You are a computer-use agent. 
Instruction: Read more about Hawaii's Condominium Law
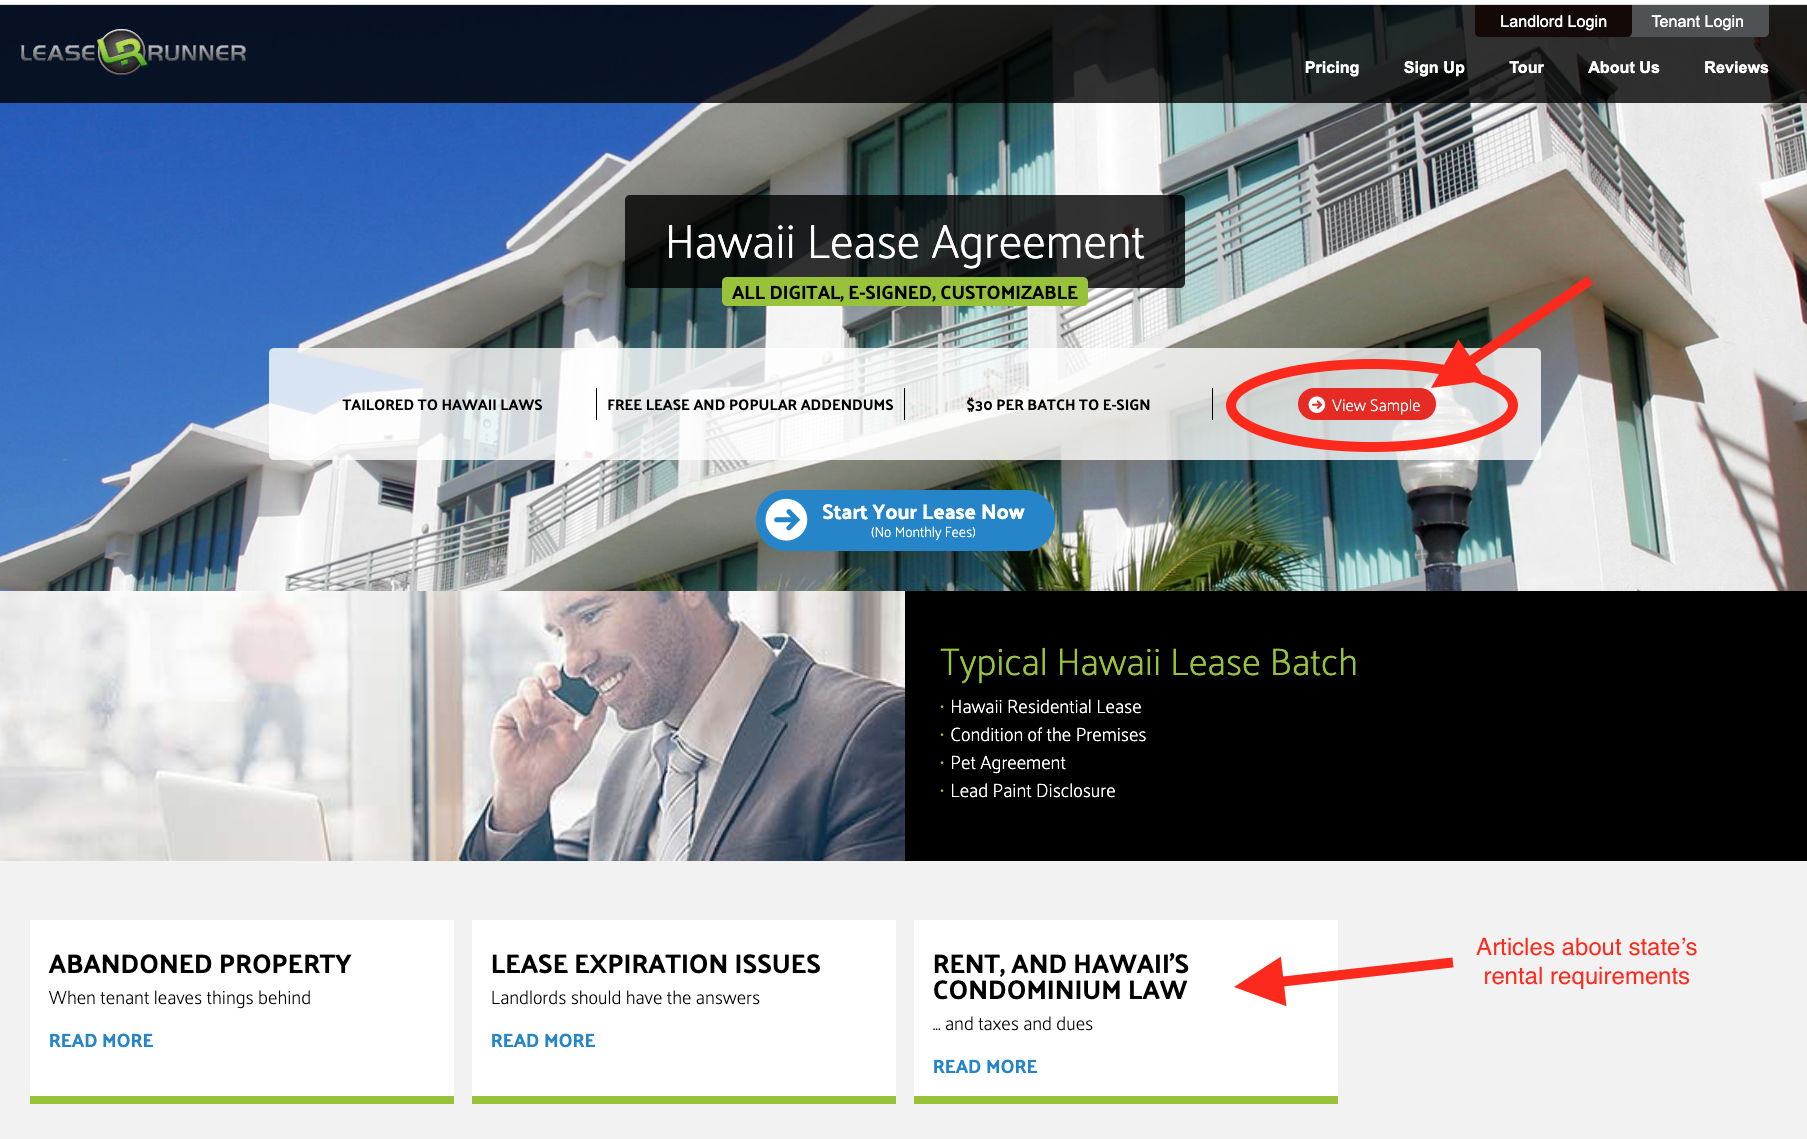point(985,1067)
